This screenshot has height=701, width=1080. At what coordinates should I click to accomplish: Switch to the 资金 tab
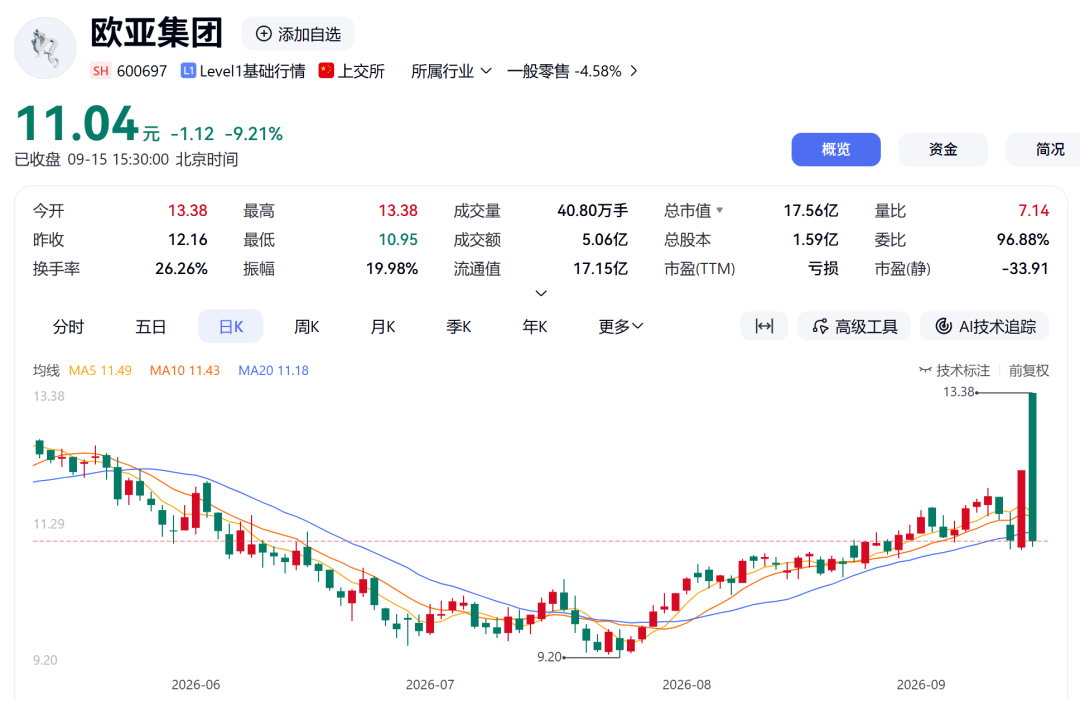point(943,149)
